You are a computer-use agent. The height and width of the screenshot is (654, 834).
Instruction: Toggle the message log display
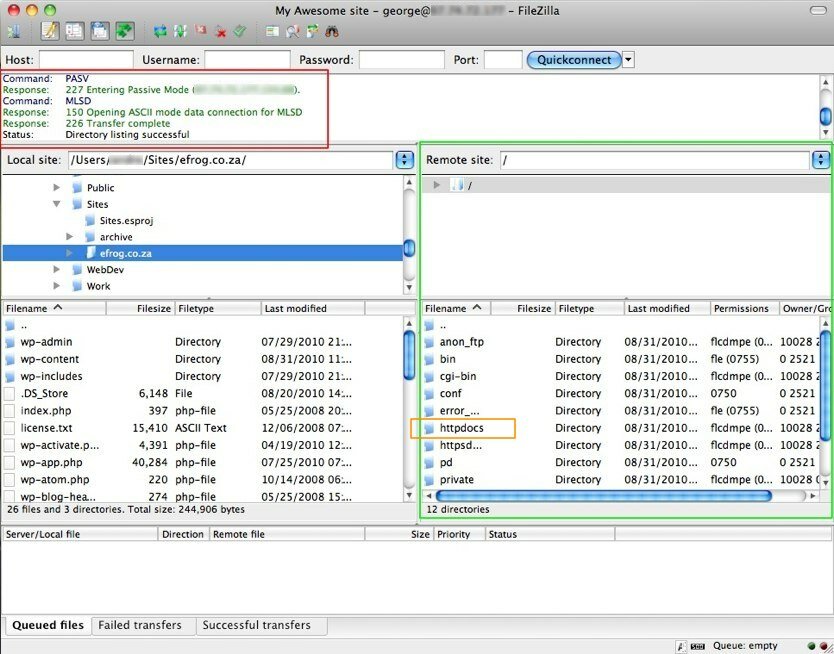tap(50, 32)
